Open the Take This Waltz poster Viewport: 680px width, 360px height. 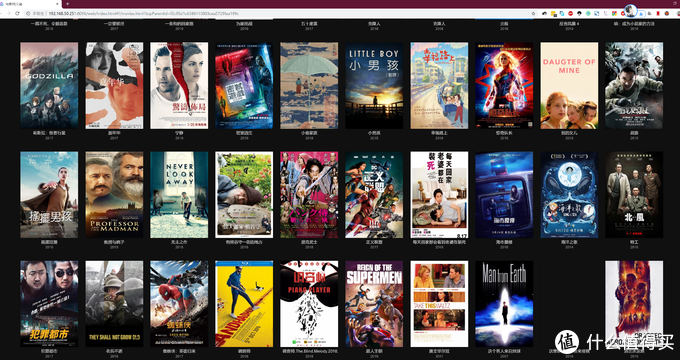439,304
